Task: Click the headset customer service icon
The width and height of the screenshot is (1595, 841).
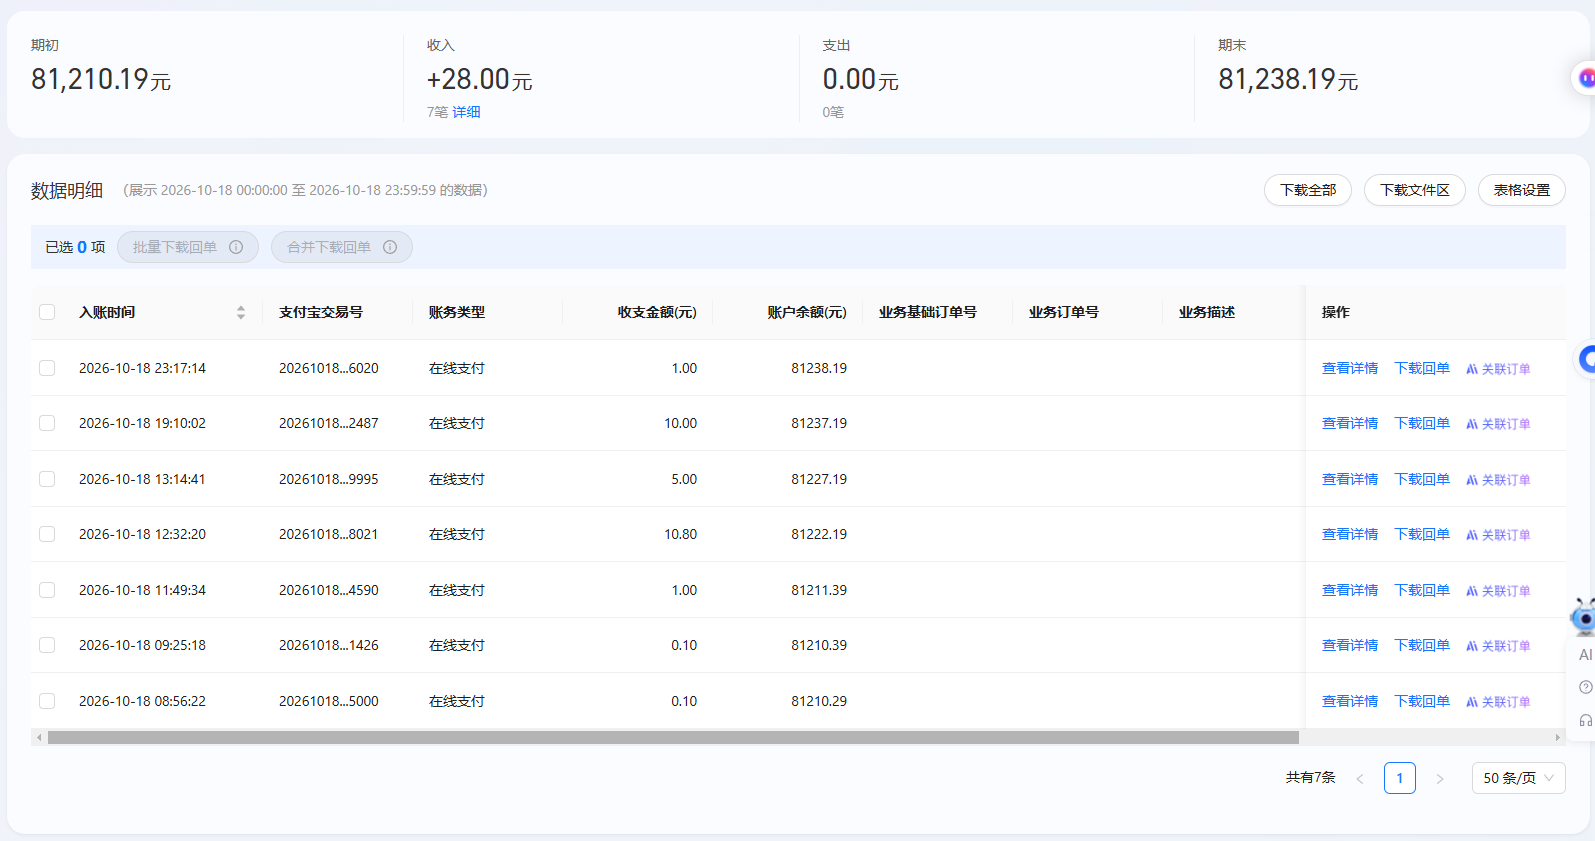Action: tap(1585, 720)
